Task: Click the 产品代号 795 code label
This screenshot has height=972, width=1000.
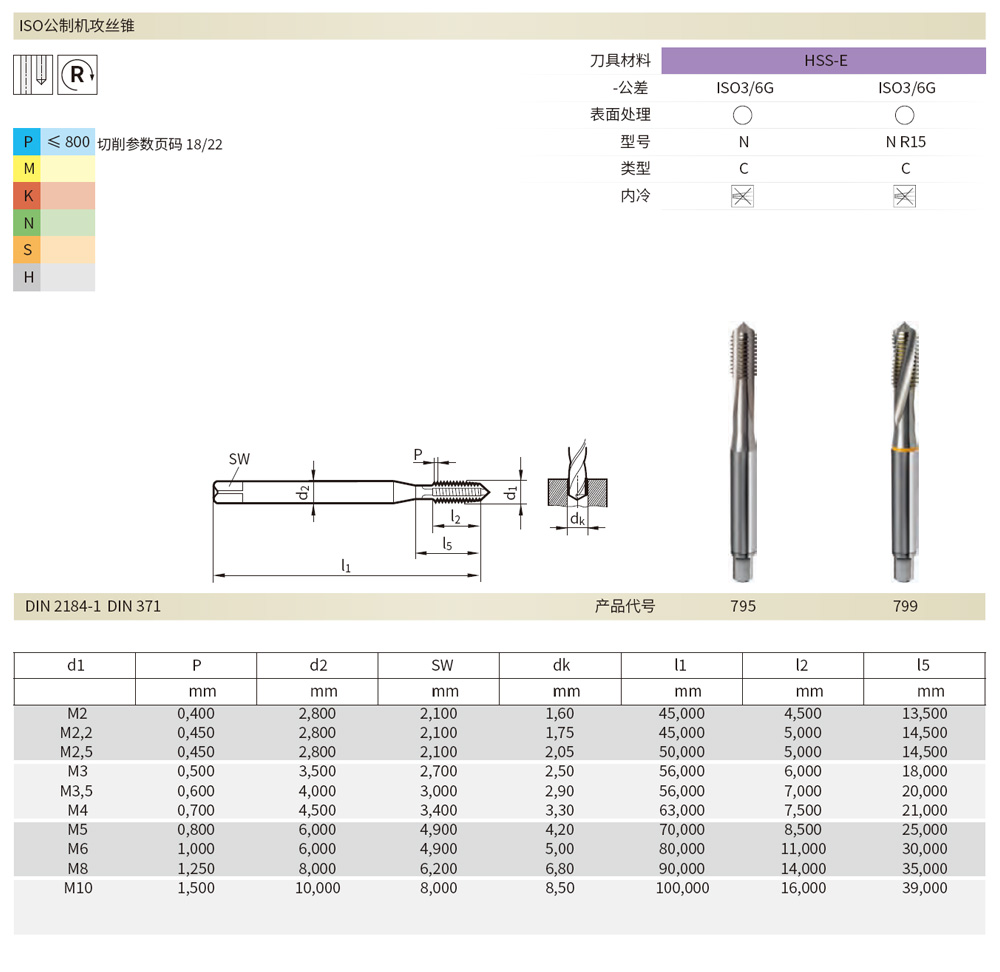Action: coord(742,605)
